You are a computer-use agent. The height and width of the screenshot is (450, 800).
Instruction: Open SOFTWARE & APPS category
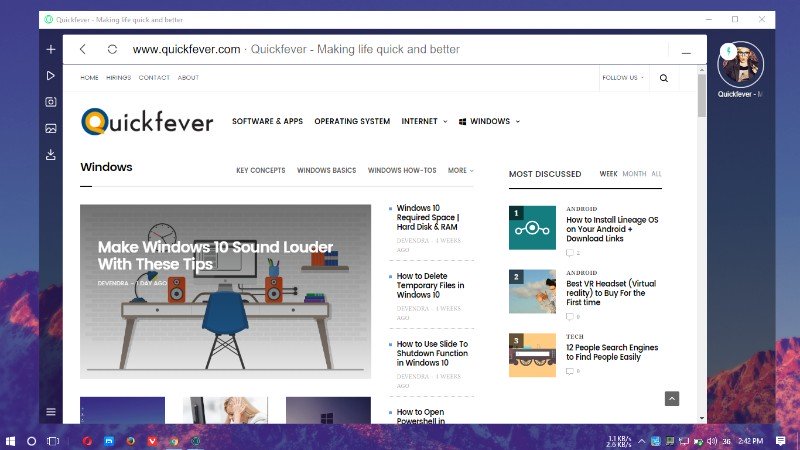[267, 121]
